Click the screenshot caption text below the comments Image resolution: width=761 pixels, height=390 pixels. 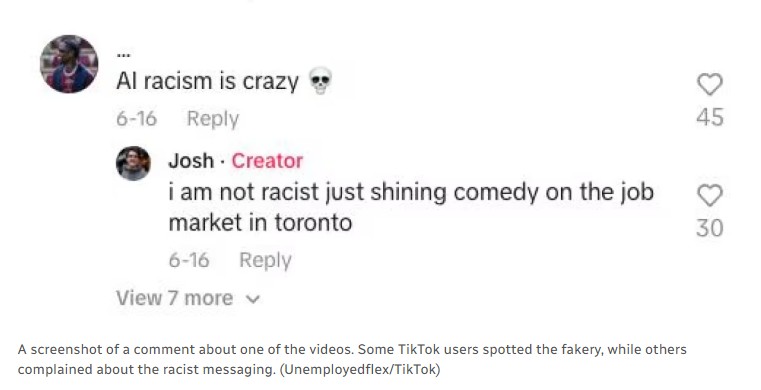[x=352, y=359]
